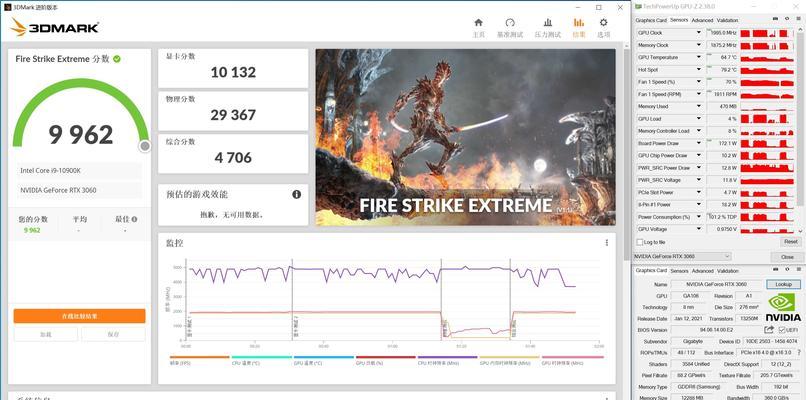
Task: Click the 3DMark vertical scrollbar
Action: 626,154
